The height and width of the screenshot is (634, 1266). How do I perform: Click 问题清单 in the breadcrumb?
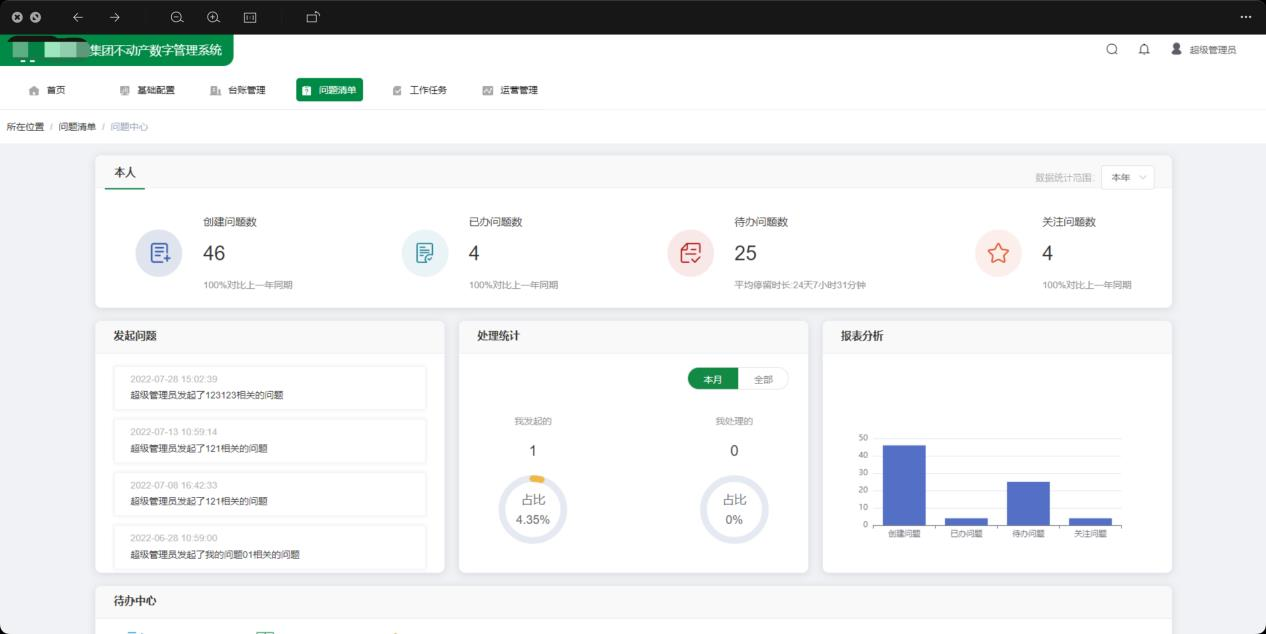click(77, 127)
